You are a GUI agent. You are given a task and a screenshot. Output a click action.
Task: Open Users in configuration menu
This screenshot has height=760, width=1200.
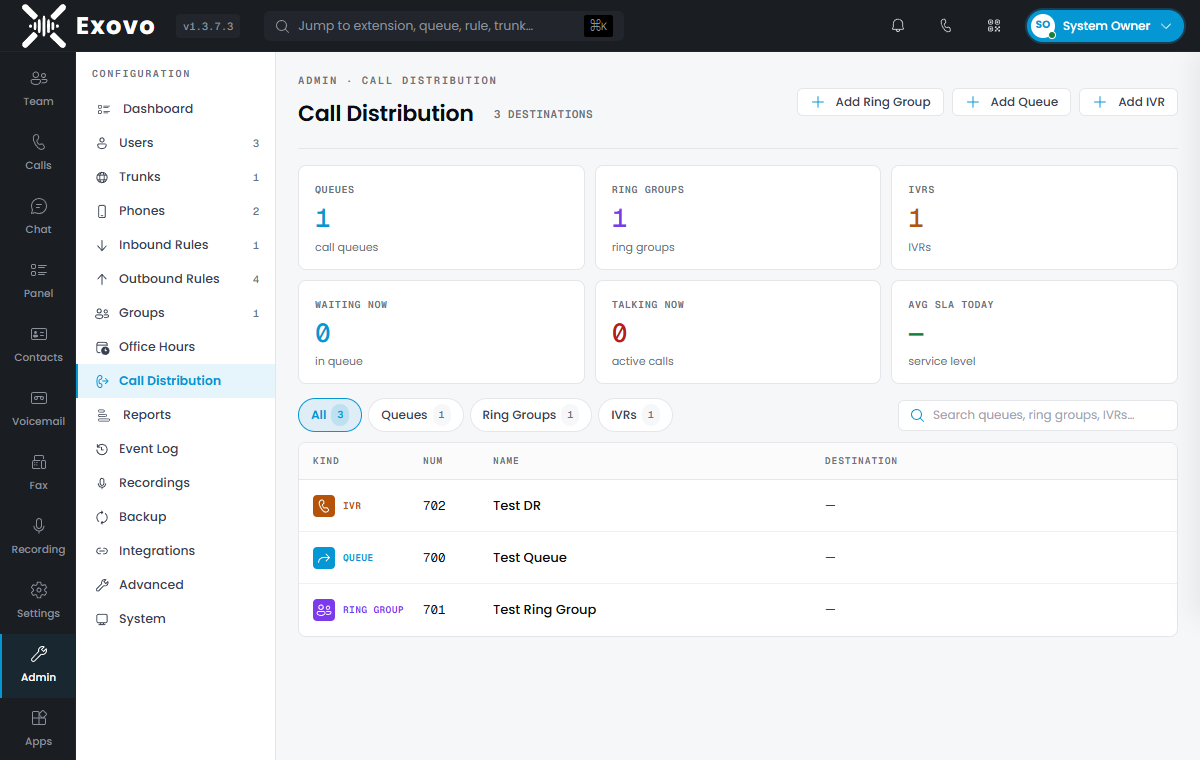pyautogui.click(x=175, y=143)
